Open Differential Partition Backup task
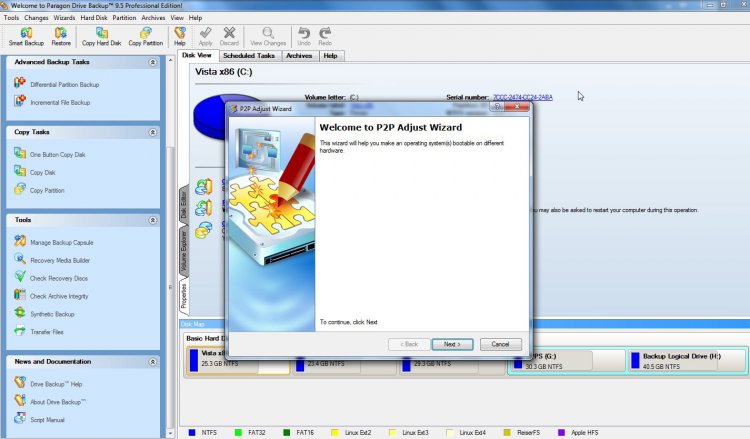 point(57,84)
